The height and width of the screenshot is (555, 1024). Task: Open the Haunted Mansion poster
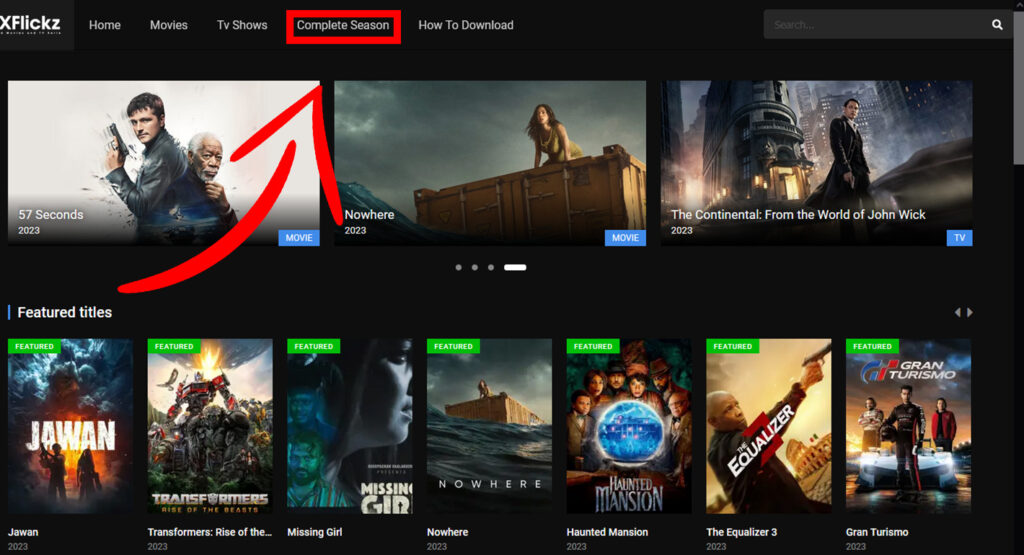629,426
